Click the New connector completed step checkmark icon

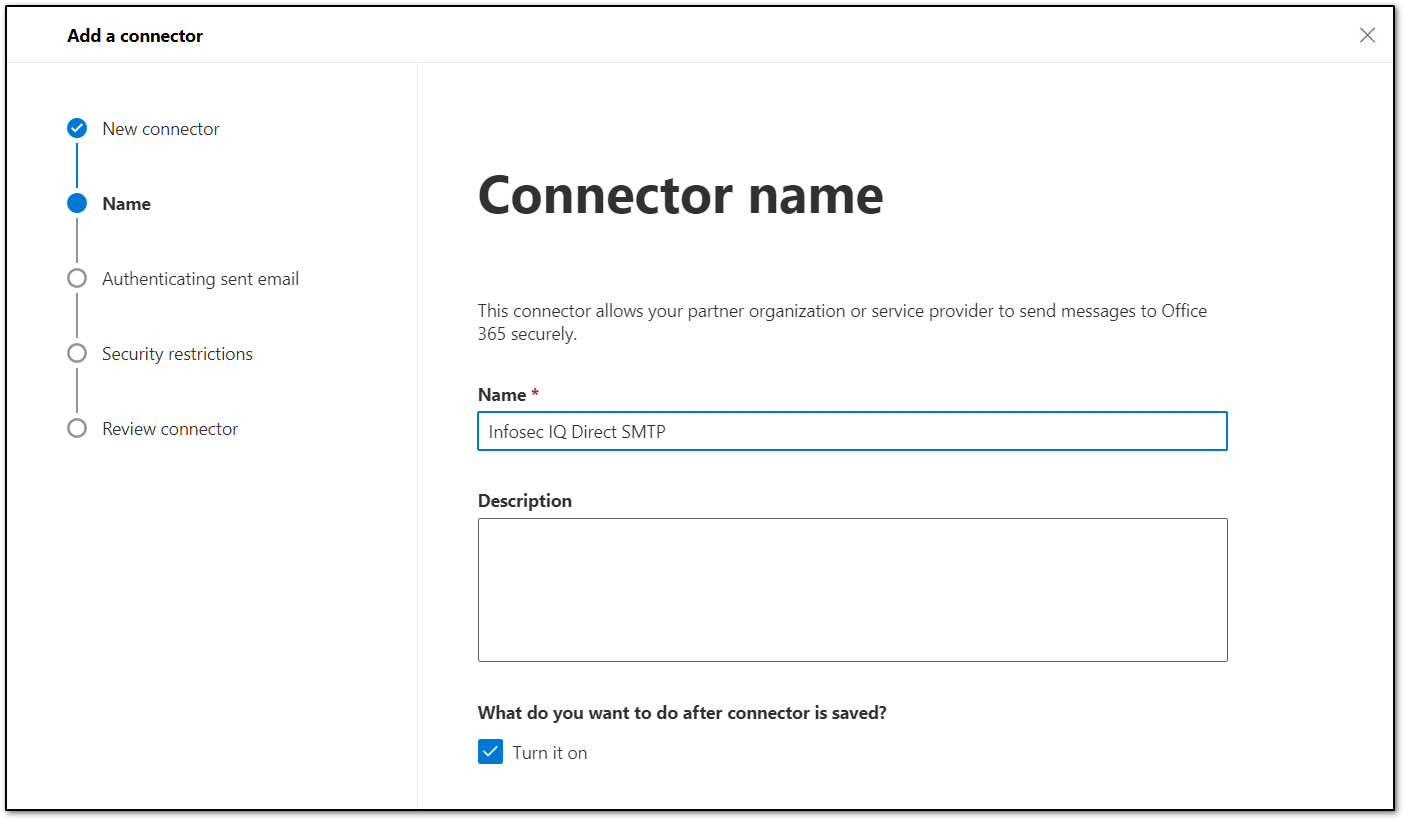(x=77, y=128)
